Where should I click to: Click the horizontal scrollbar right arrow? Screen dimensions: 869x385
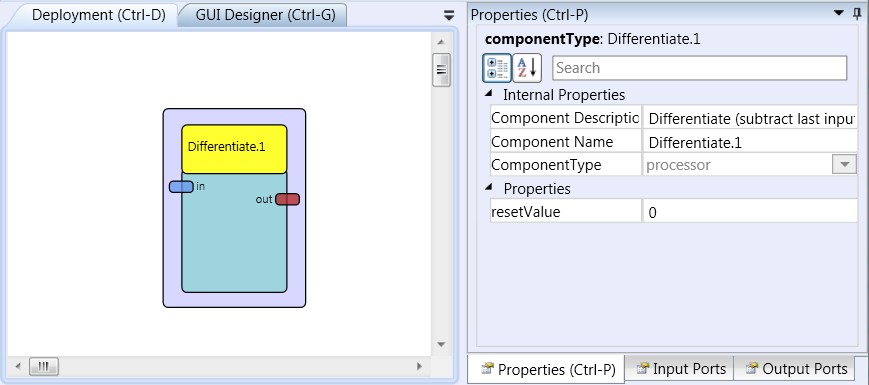tap(420, 366)
